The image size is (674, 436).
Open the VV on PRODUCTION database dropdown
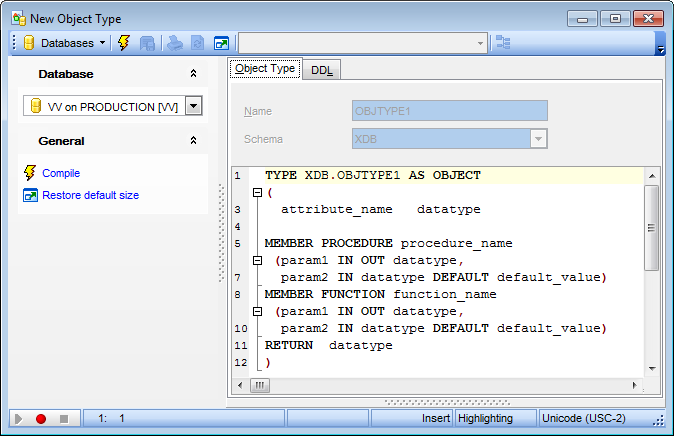click(x=194, y=106)
